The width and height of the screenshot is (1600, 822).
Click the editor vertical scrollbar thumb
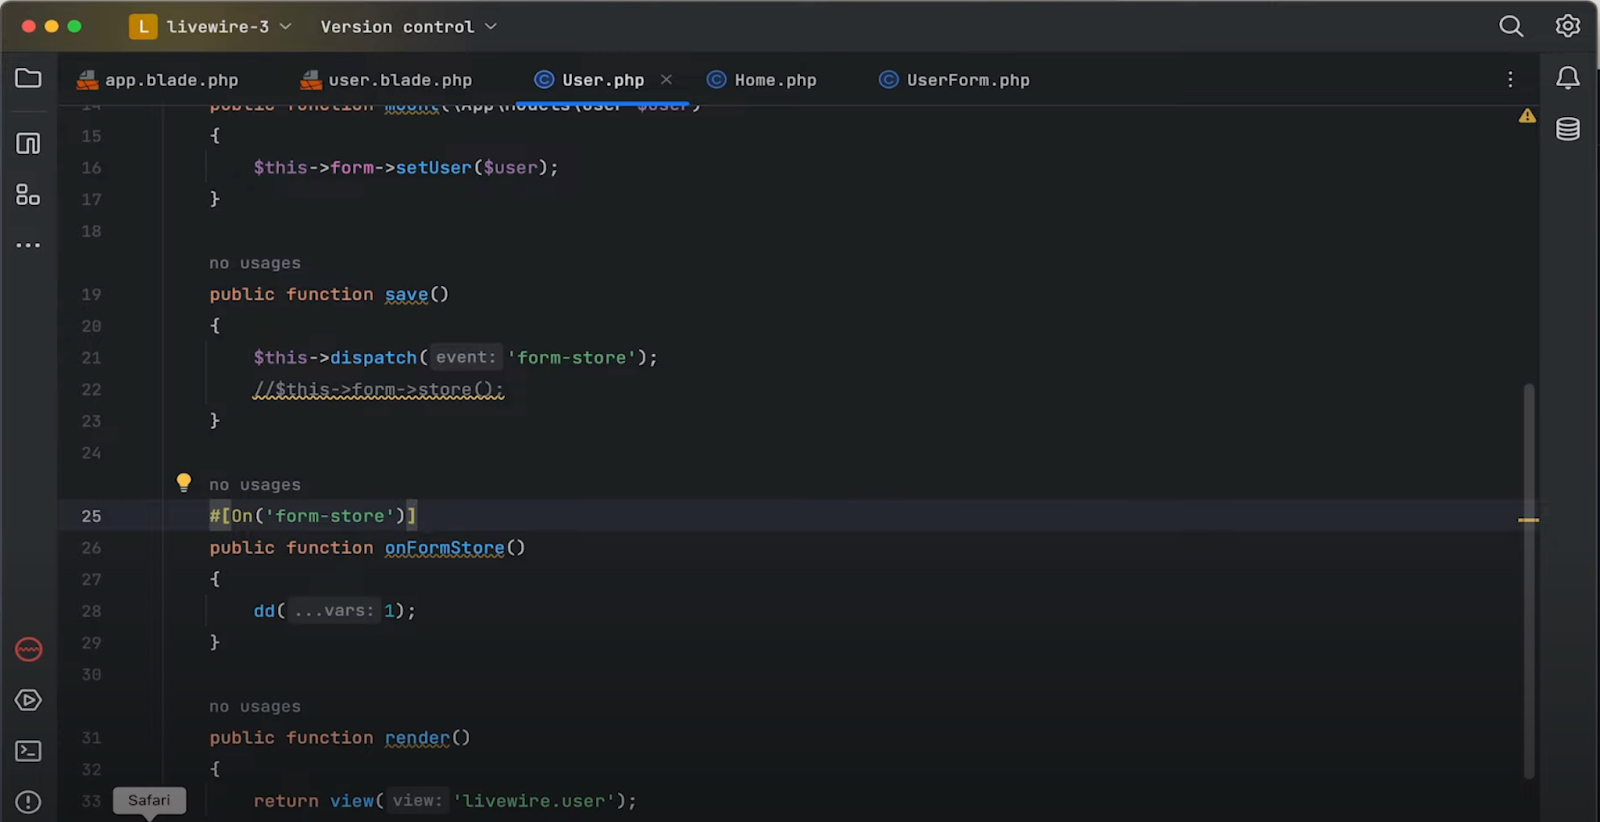tap(1528, 580)
